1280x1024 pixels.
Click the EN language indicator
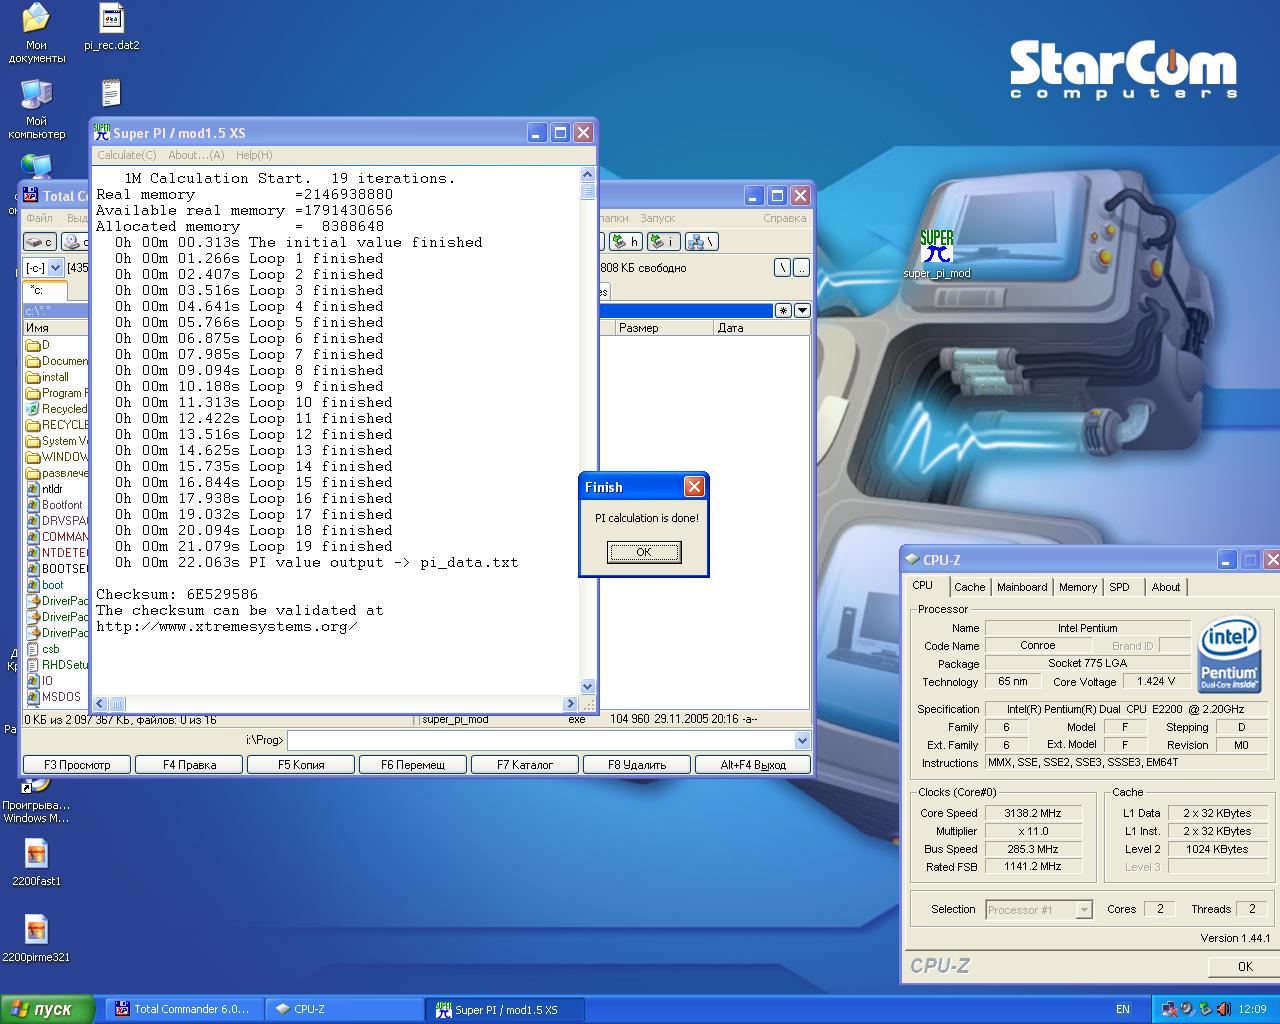pos(1123,1009)
